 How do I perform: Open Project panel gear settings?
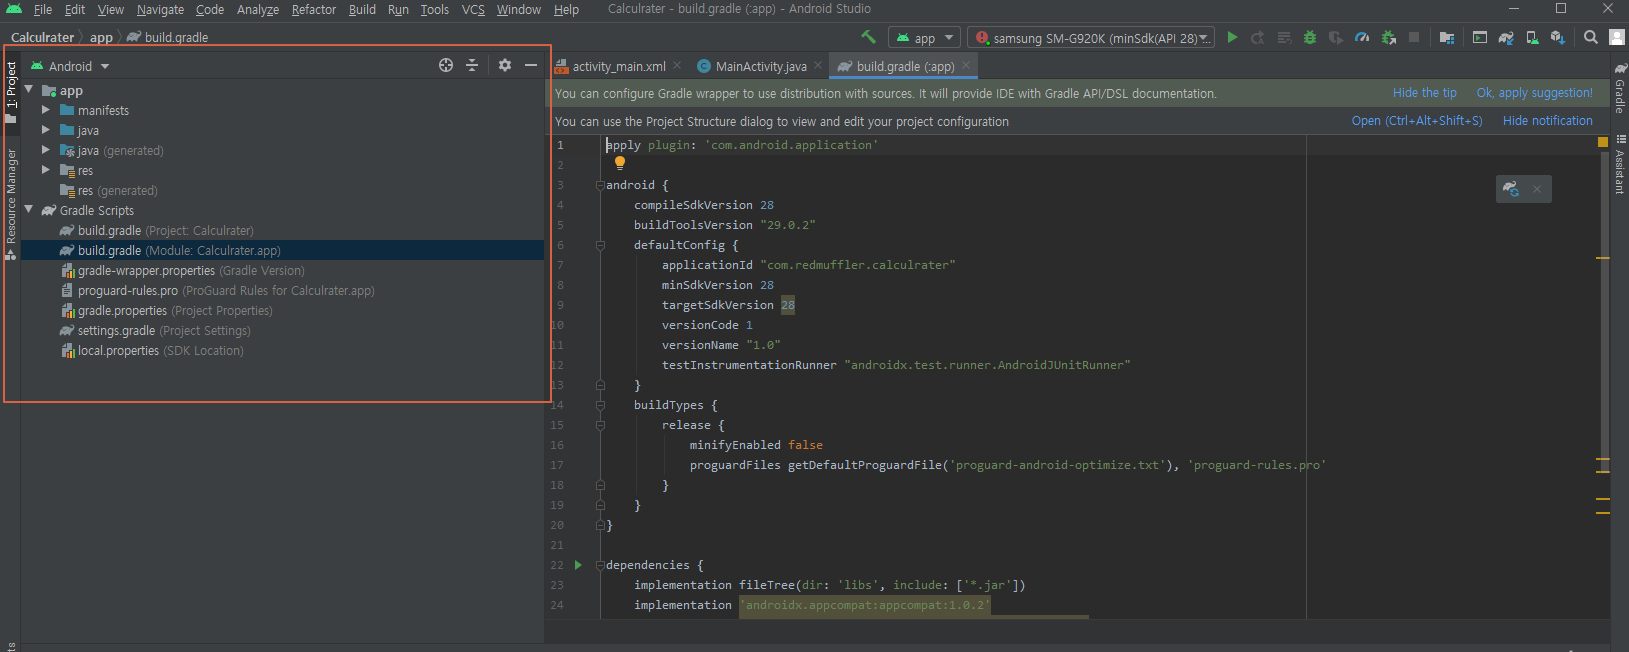(505, 65)
